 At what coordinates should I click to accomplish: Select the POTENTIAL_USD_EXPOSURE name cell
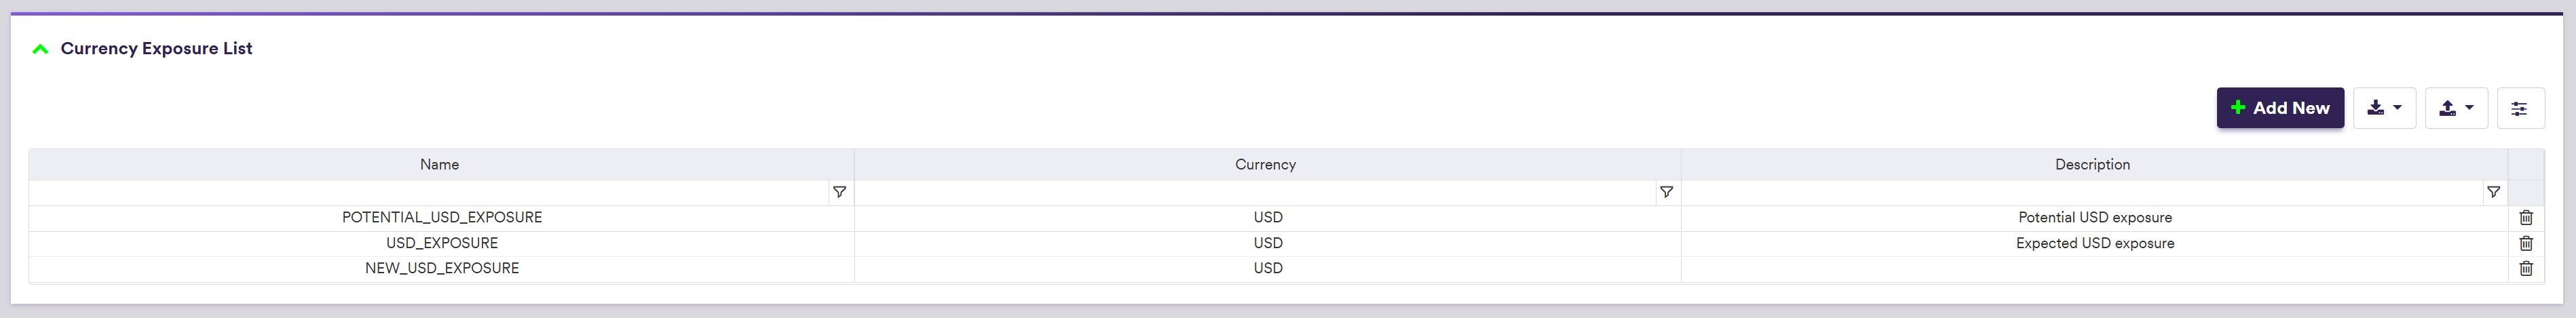442,218
